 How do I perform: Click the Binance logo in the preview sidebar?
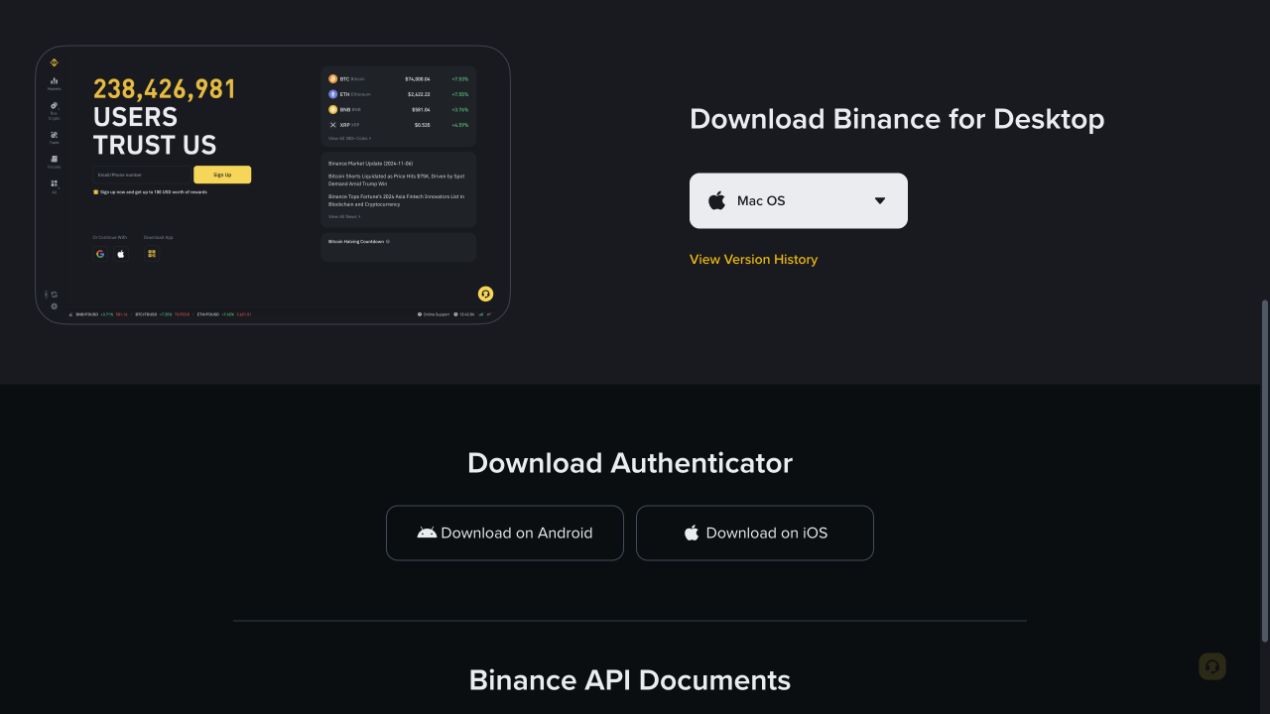[54, 63]
